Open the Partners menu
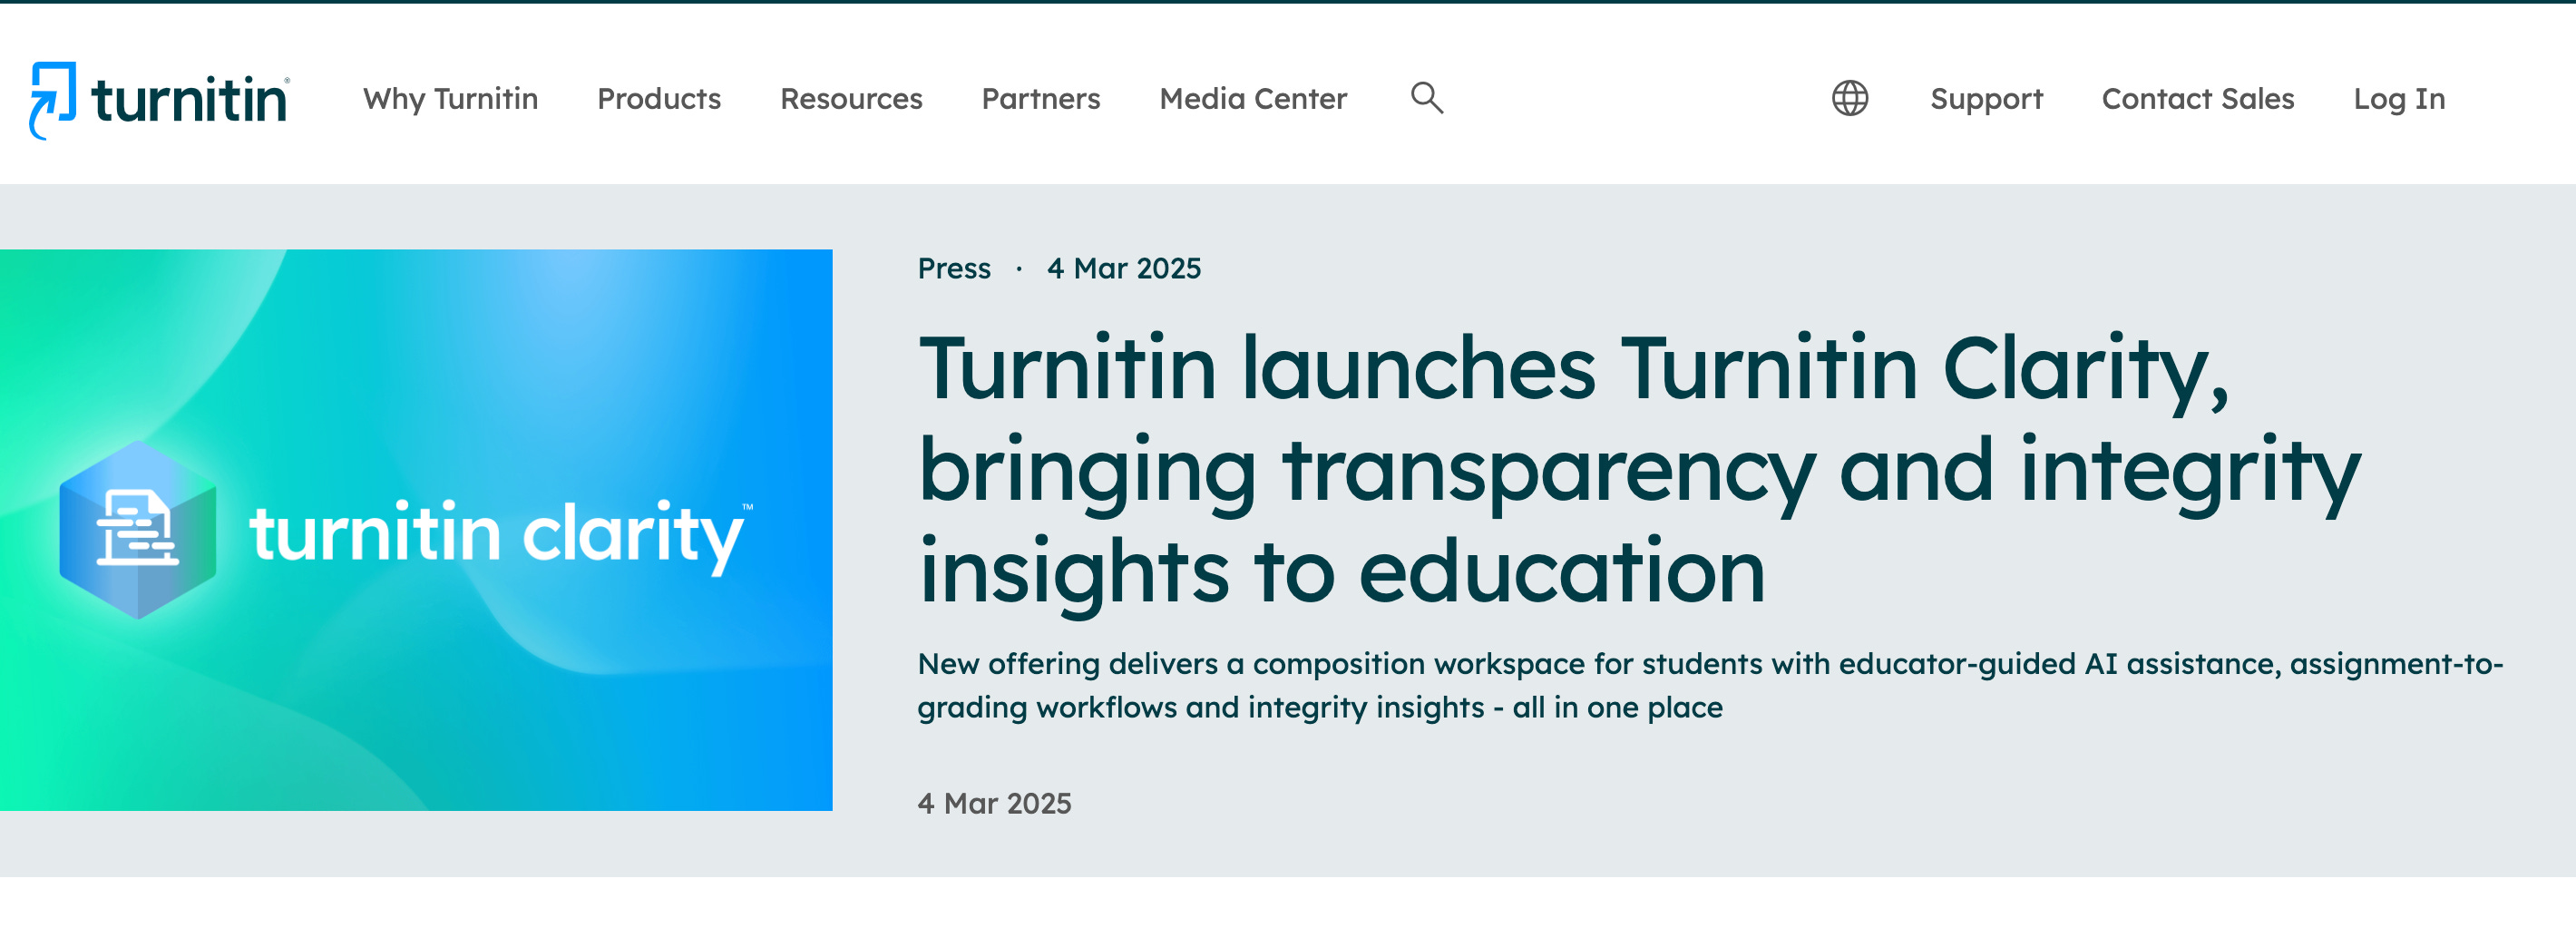The height and width of the screenshot is (947, 2576). (1041, 99)
